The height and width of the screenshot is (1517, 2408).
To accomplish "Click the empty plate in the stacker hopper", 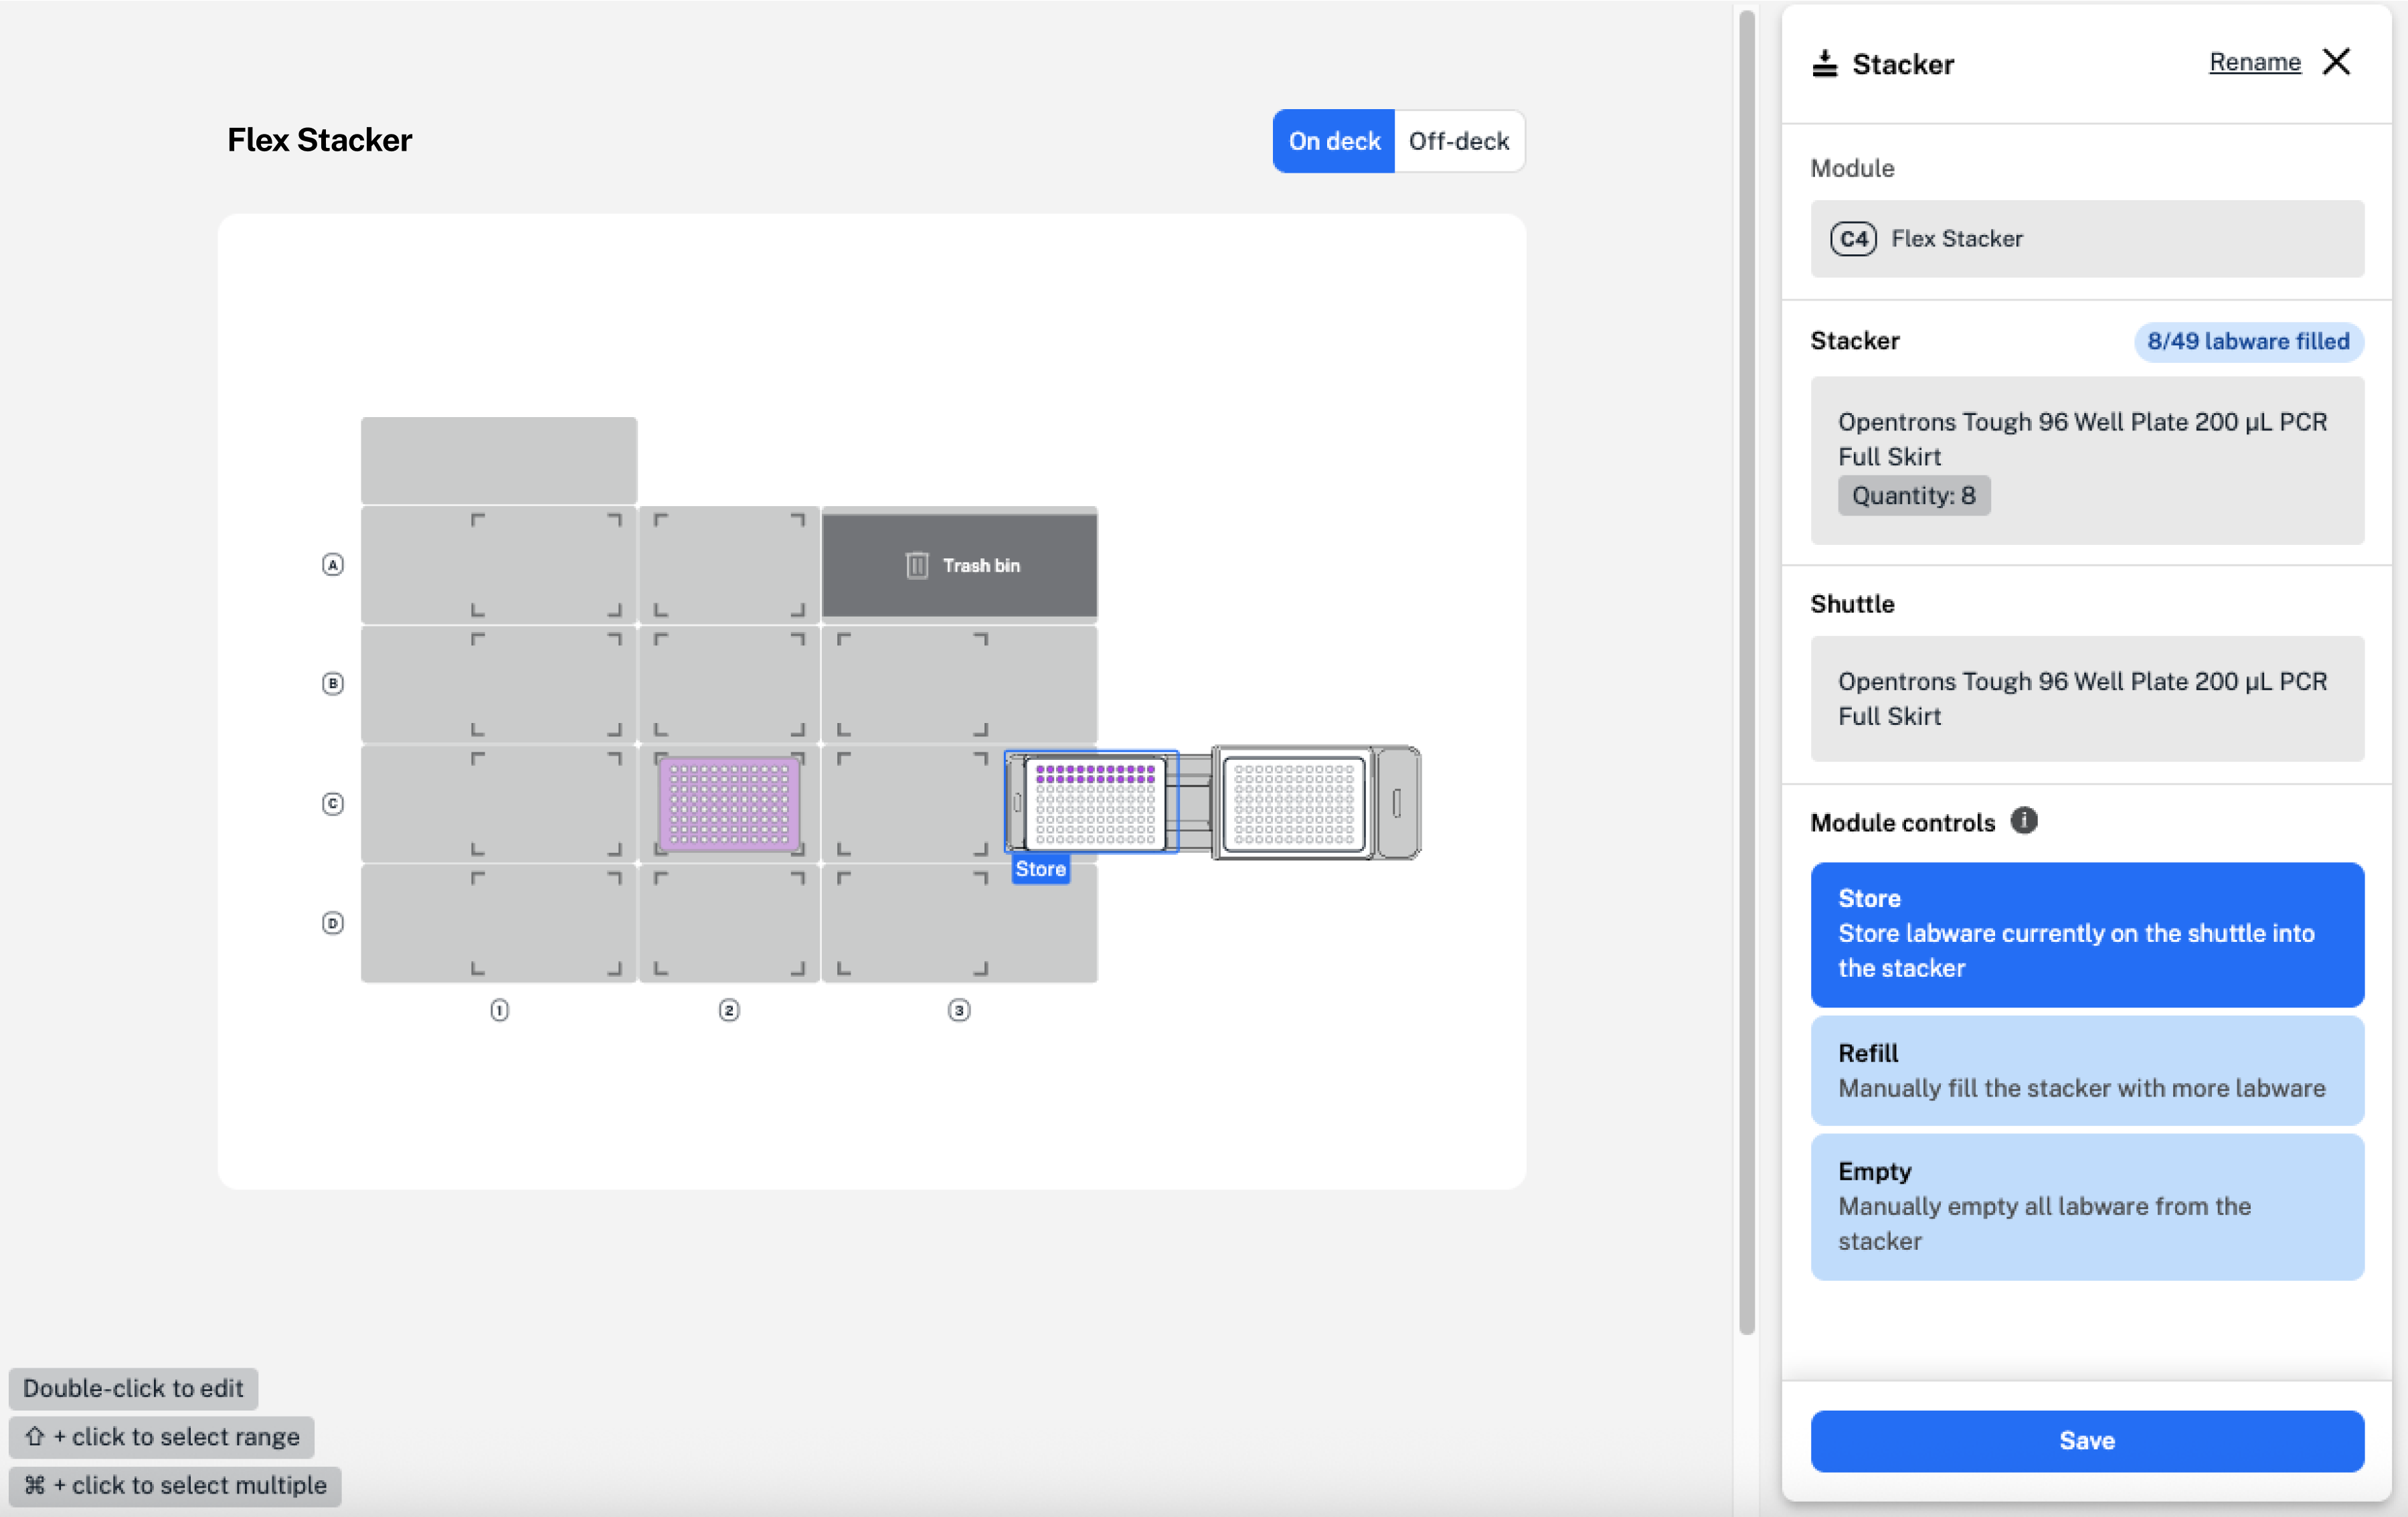I will click(1294, 804).
